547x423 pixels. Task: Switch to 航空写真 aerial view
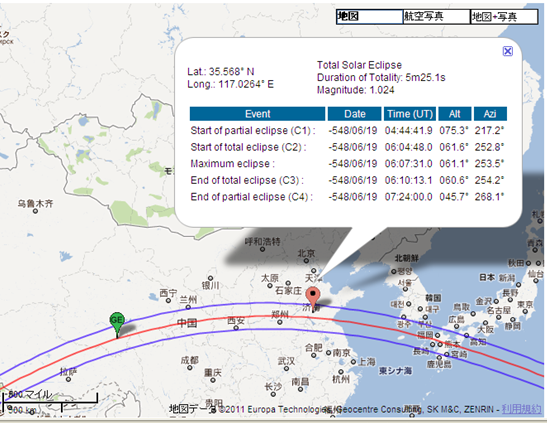click(436, 16)
